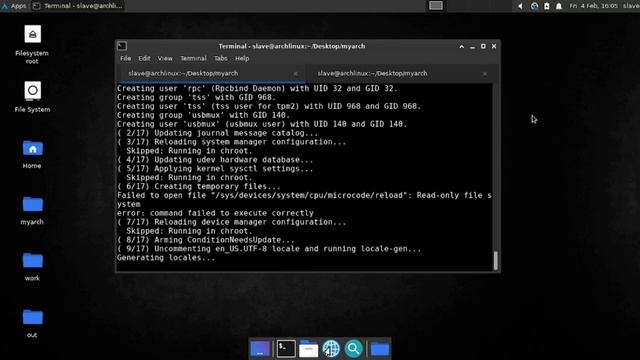Click the workspace switcher in top panel
640x360 pixels.
point(436,6)
